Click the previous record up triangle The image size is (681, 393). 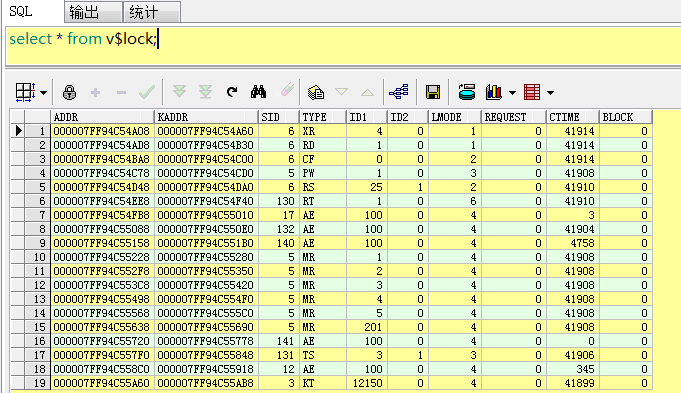click(367, 92)
